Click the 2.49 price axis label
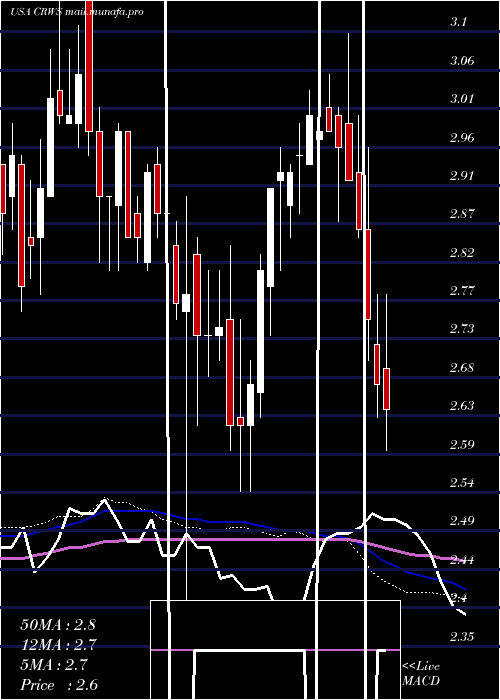 tap(462, 521)
